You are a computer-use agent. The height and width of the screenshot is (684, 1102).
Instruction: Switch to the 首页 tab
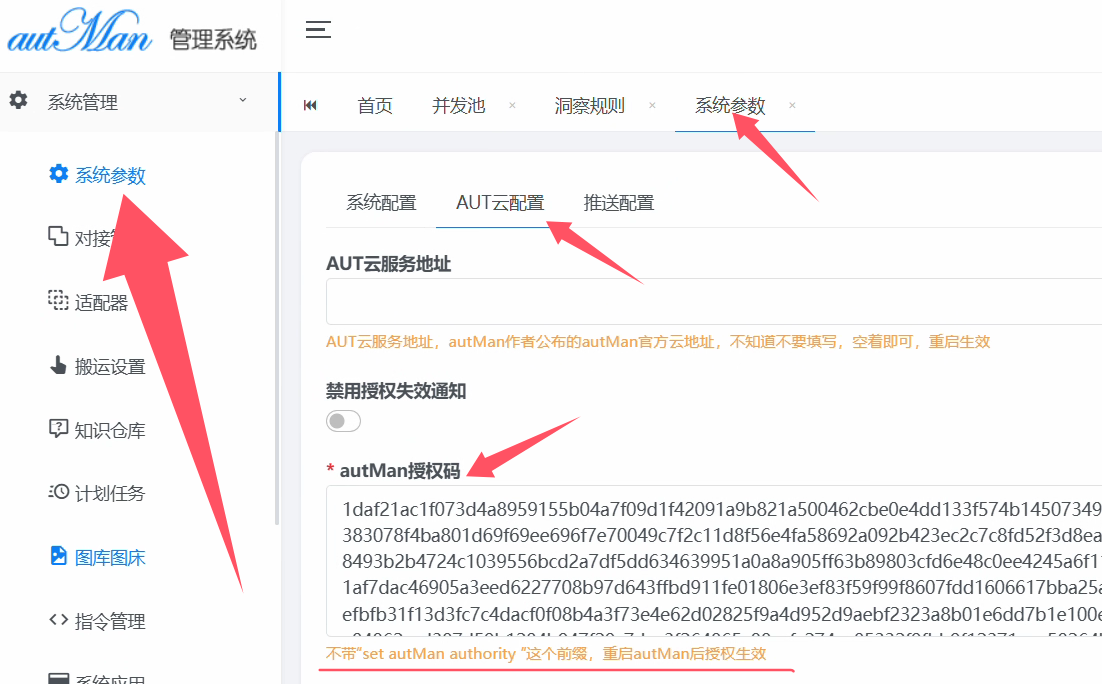point(375,106)
